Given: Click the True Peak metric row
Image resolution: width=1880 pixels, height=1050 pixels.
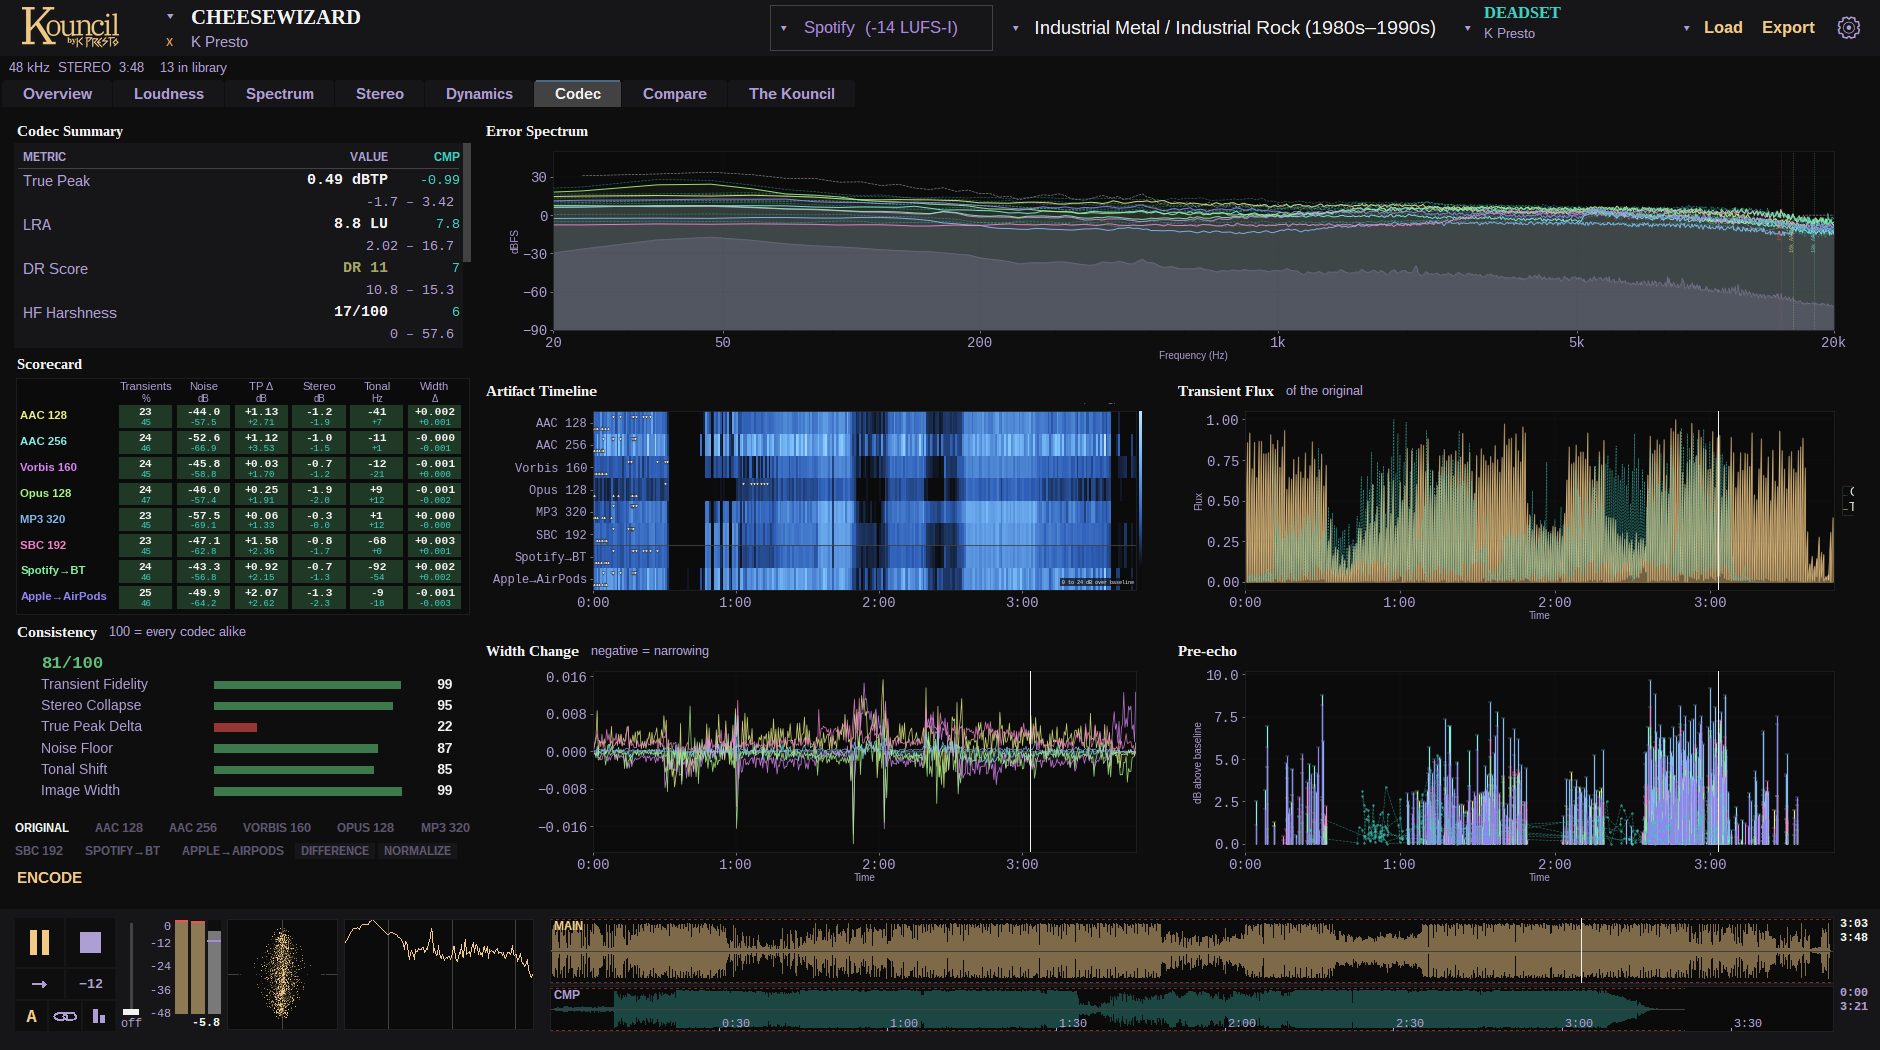Looking at the screenshot, I should [240, 190].
